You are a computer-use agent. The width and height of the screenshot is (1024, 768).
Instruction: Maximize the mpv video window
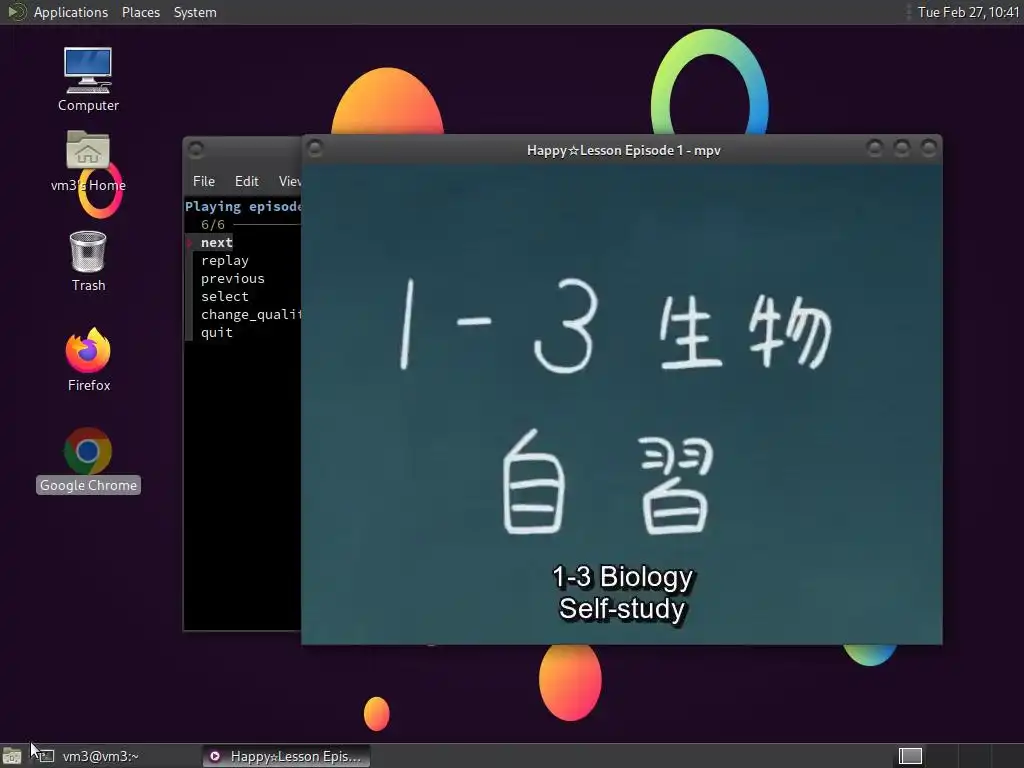click(902, 148)
